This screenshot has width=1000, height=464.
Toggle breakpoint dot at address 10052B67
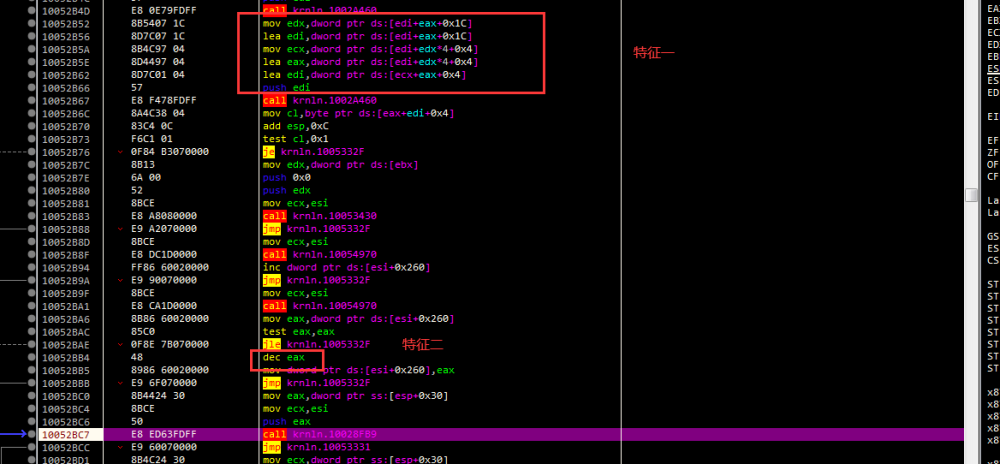pyautogui.click(x=32, y=101)
